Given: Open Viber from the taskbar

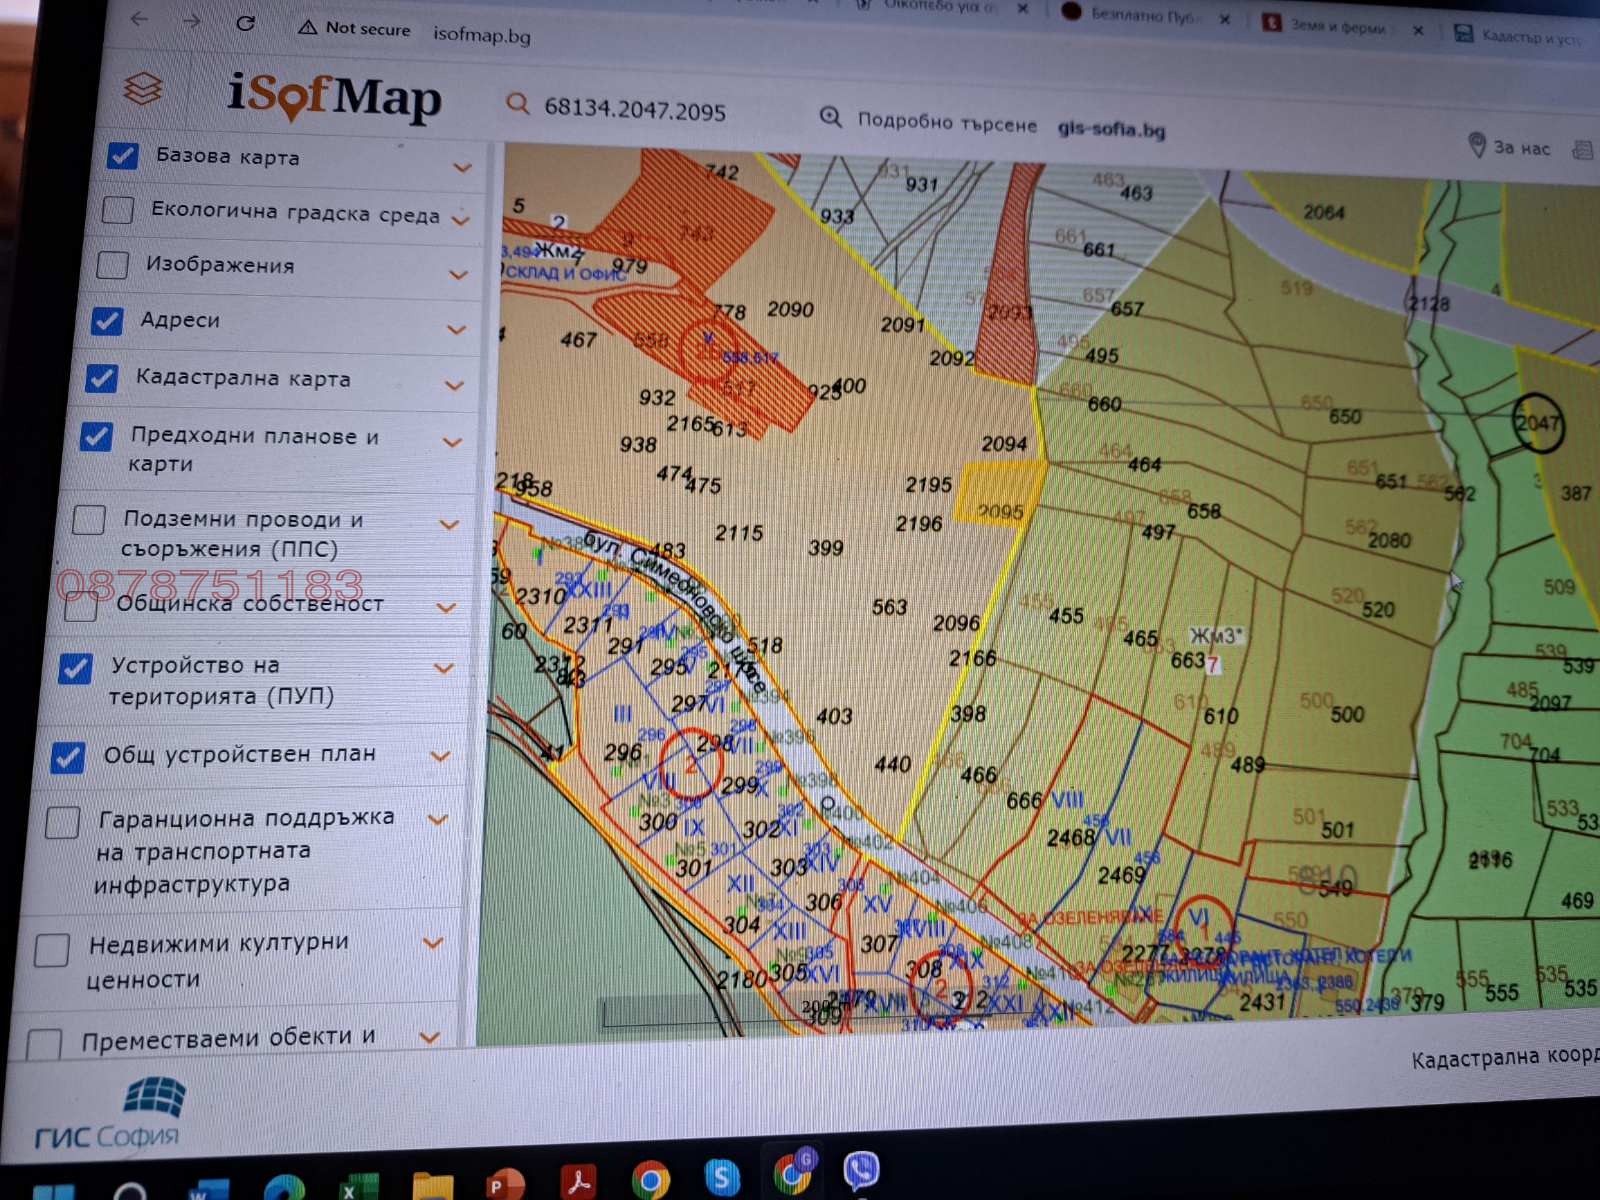Looking at the screenshot, I should tap(860, 1170).
